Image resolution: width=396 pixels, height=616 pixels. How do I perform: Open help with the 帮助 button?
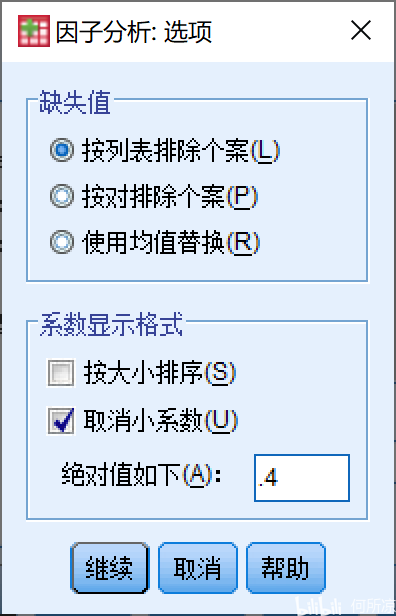(x=286, y=568)
